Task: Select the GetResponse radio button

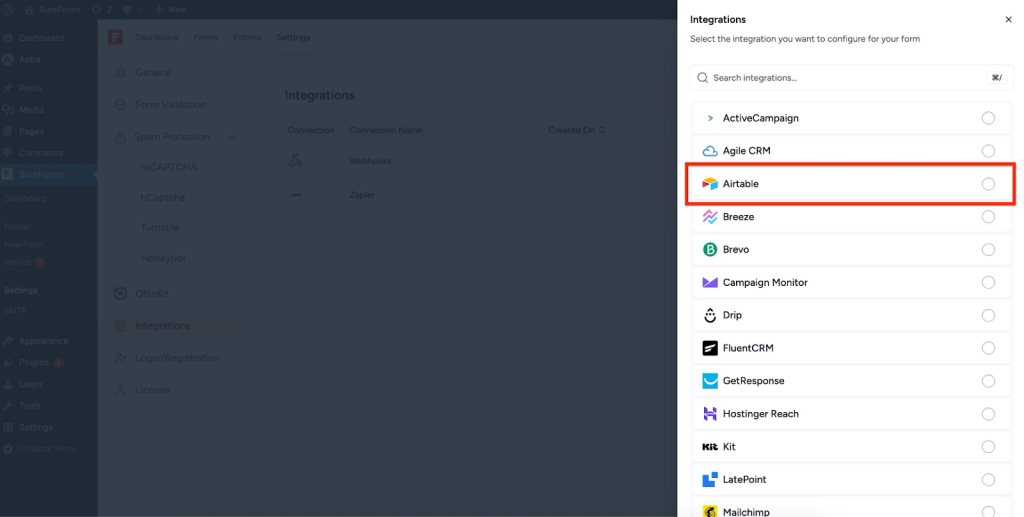Action: tap(988, 381)
